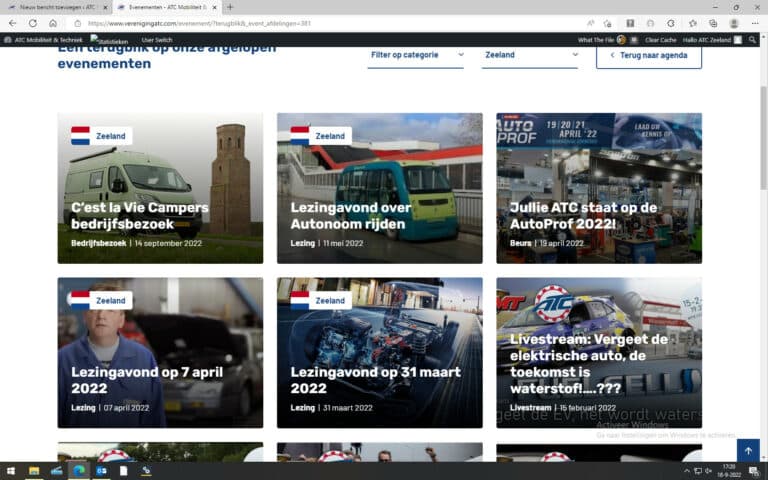Switch to the Evenementen - ATC Mobiliteit tab
768x480 pixels.
(167, 7)
